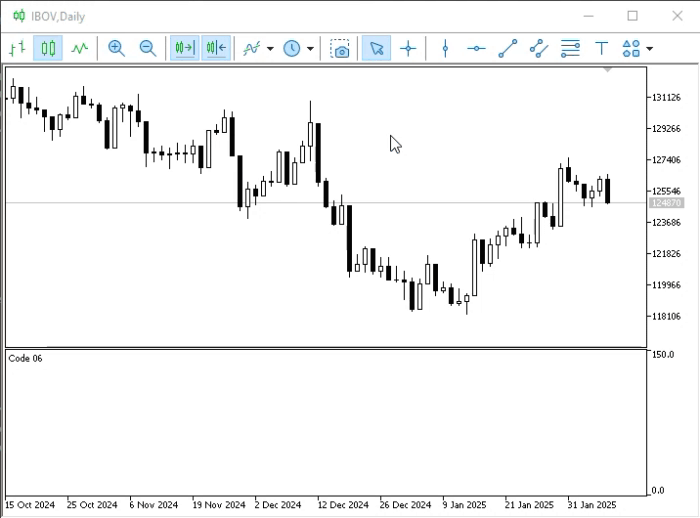Click the 124870 current price label
This screenshot has width=700, height=518.
coord(666,203)
